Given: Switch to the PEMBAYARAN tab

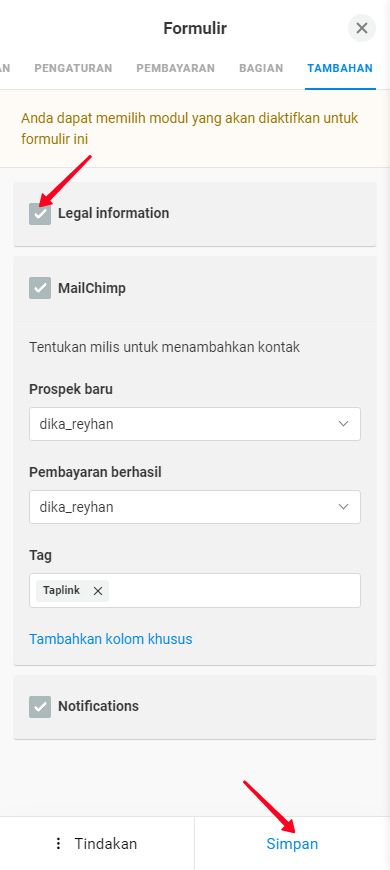Looking at the screenshot, I should (175, 68).
